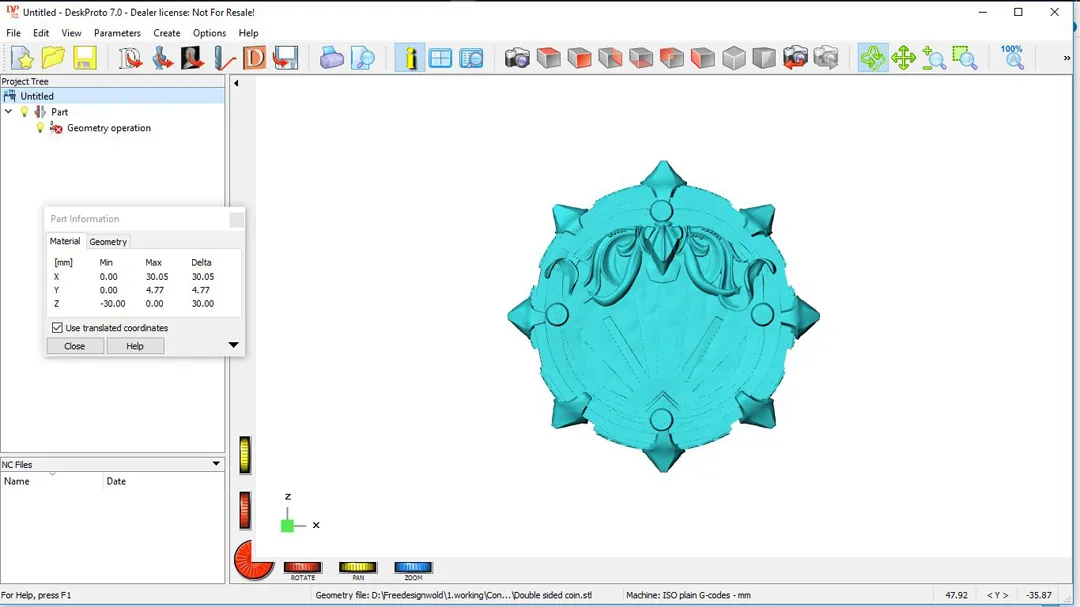Go to next view with gray camera icon
This screenshot has height=607, width=1080.
(826, 58)
